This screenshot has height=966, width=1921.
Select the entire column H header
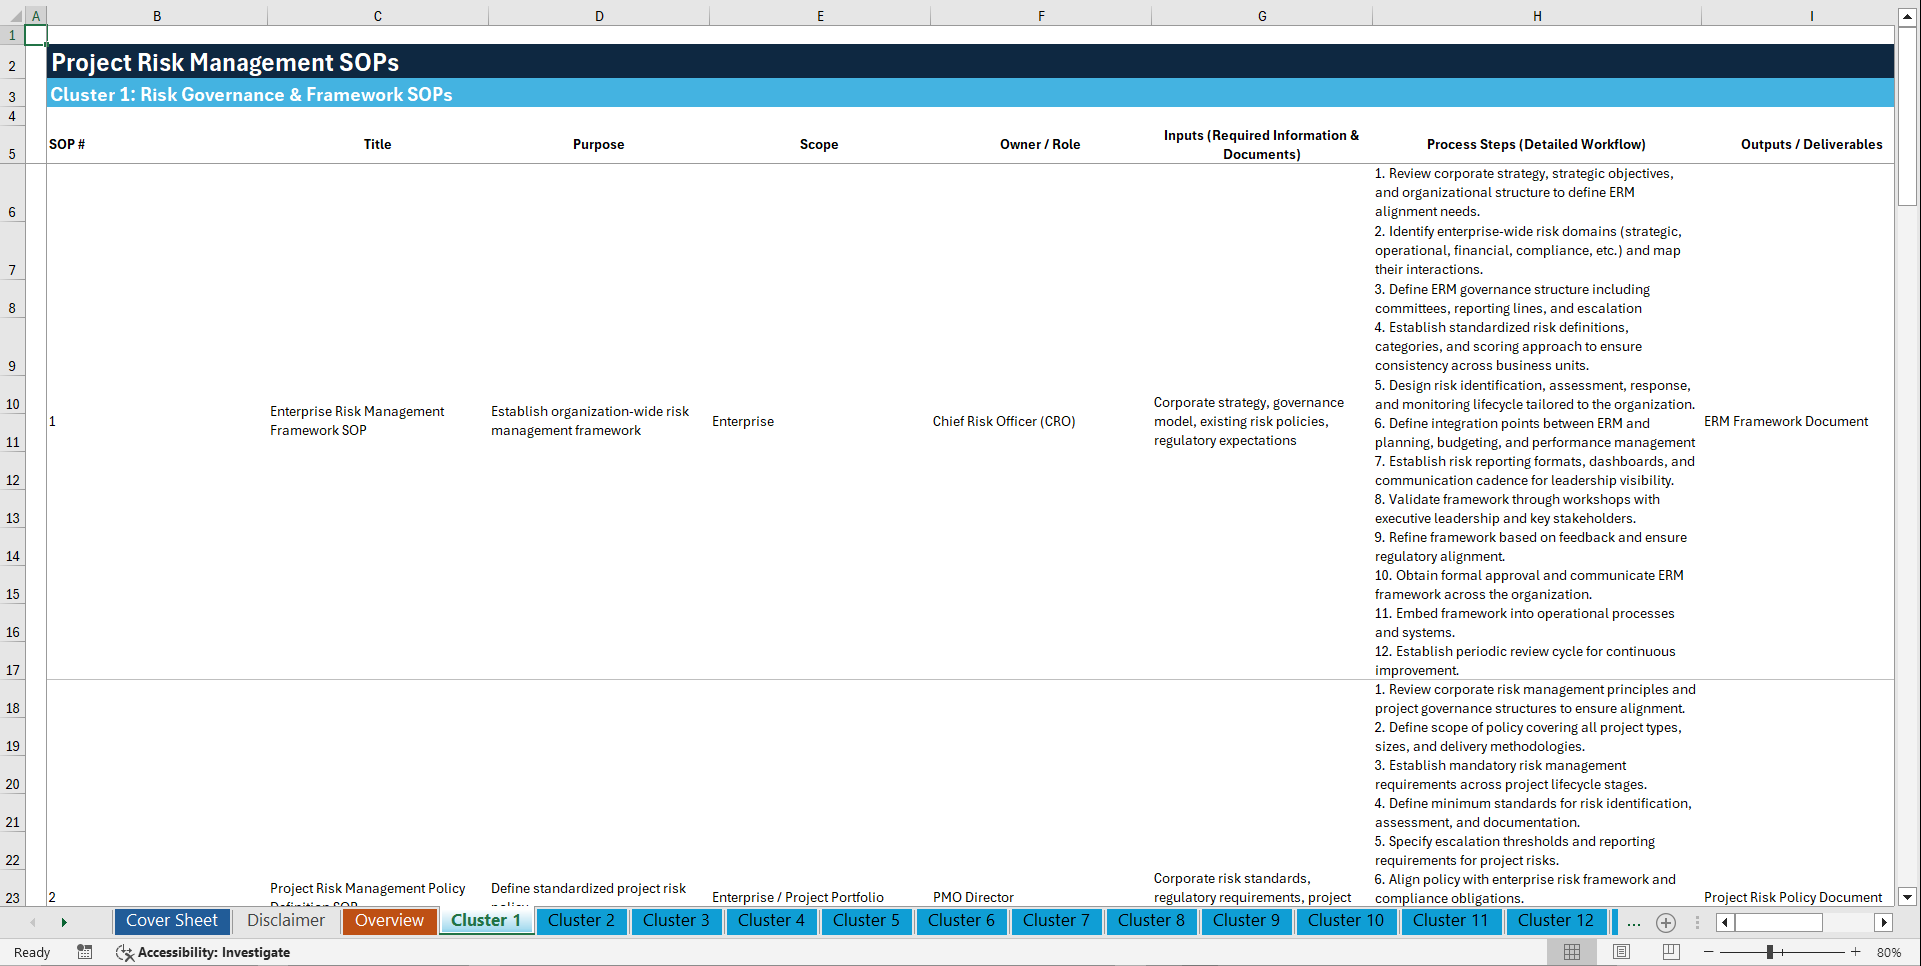point(1537,15)
